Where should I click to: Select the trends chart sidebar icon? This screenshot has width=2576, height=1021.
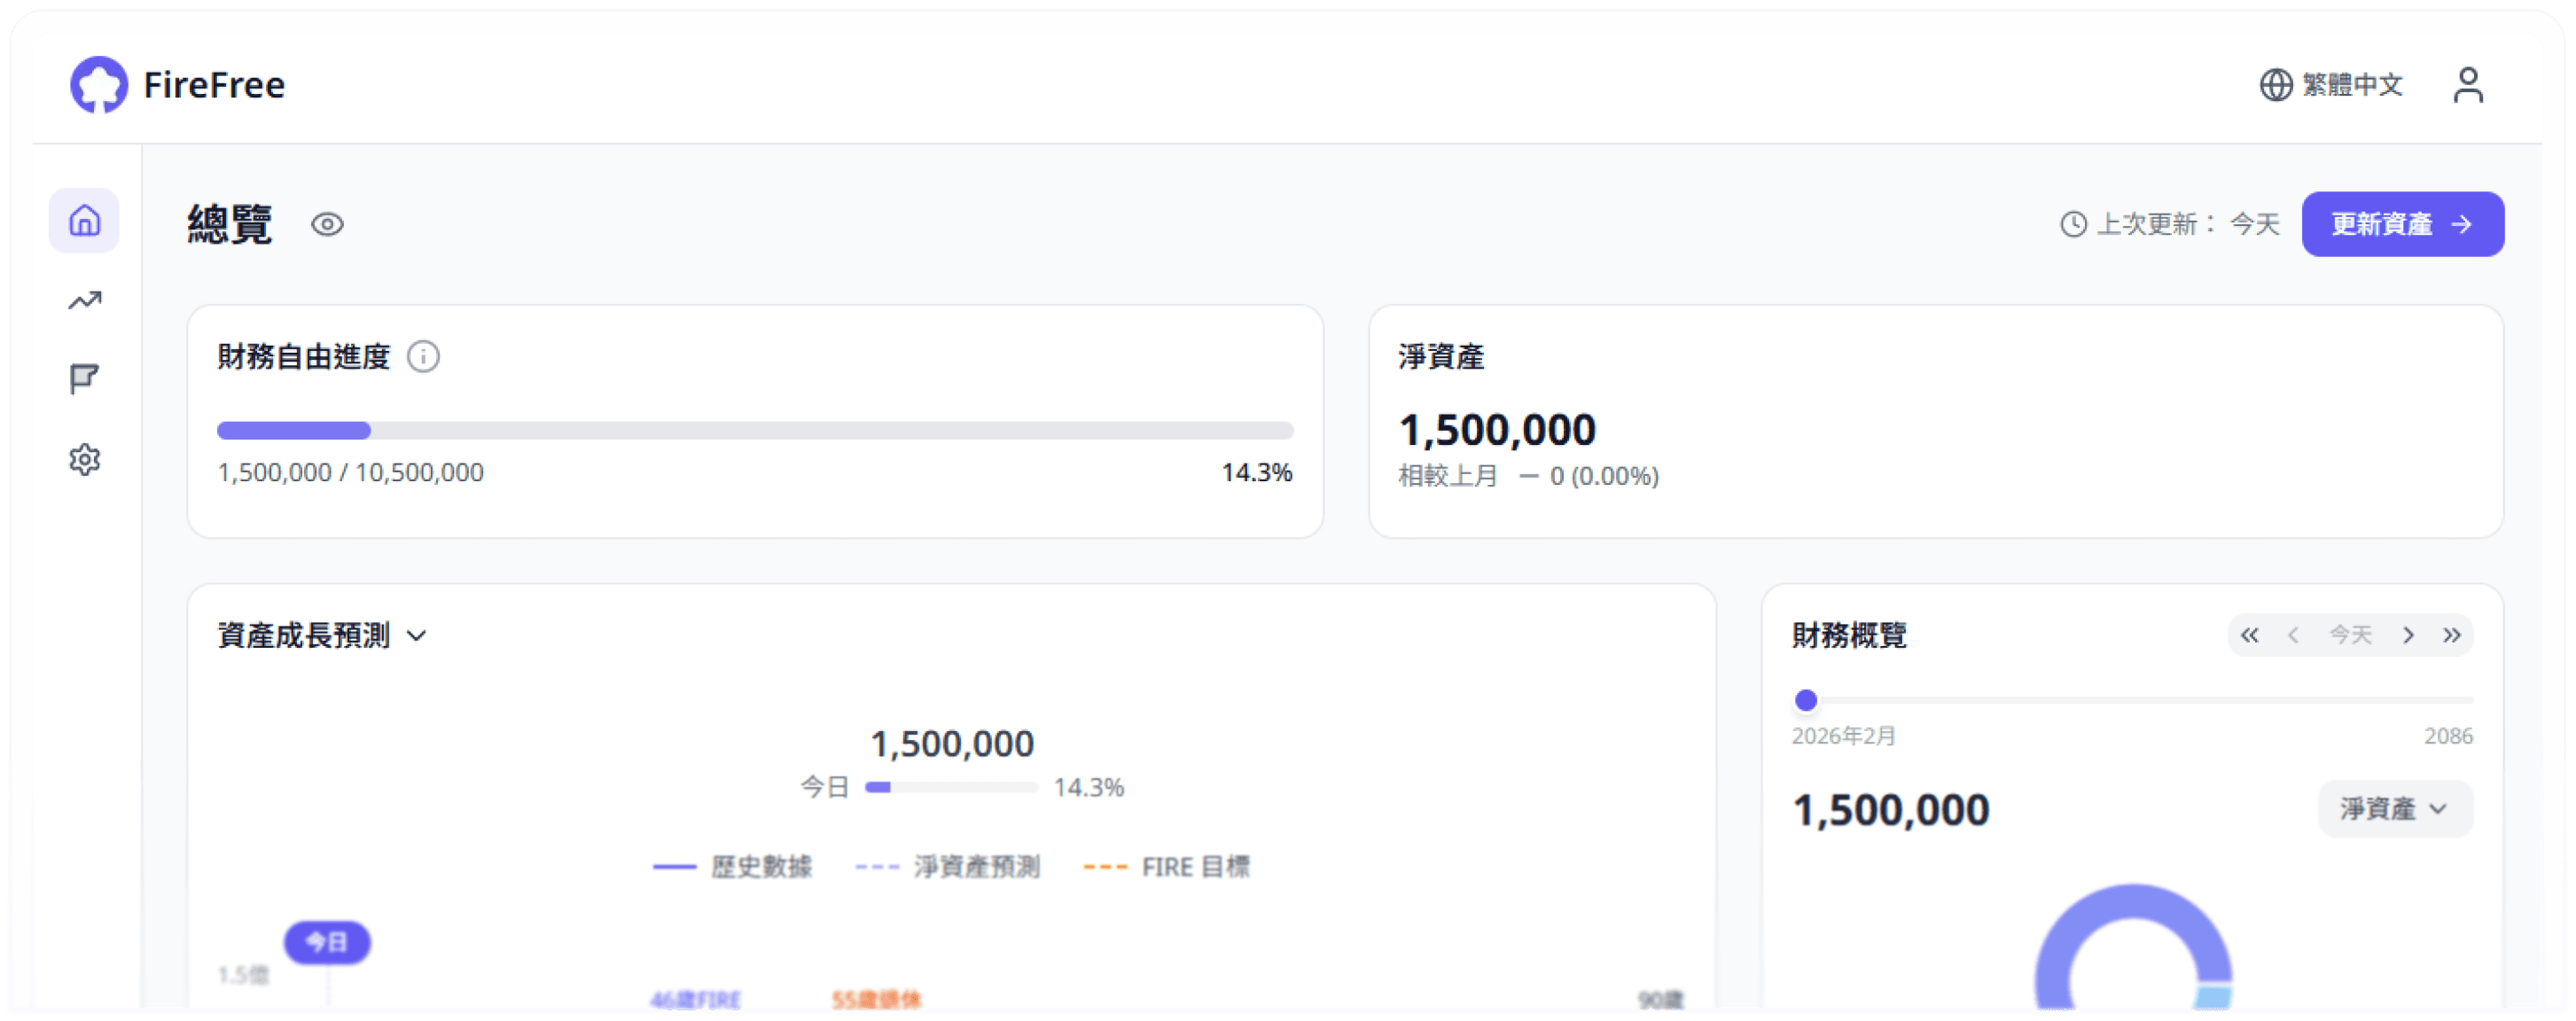pyautogui.click(x=84, y=299)
